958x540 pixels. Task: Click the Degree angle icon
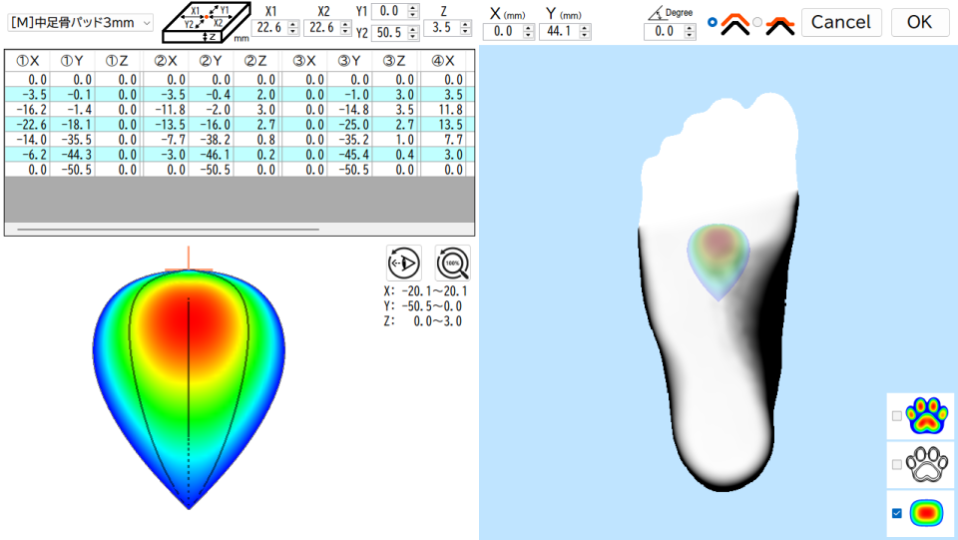(x=656, y=12)
